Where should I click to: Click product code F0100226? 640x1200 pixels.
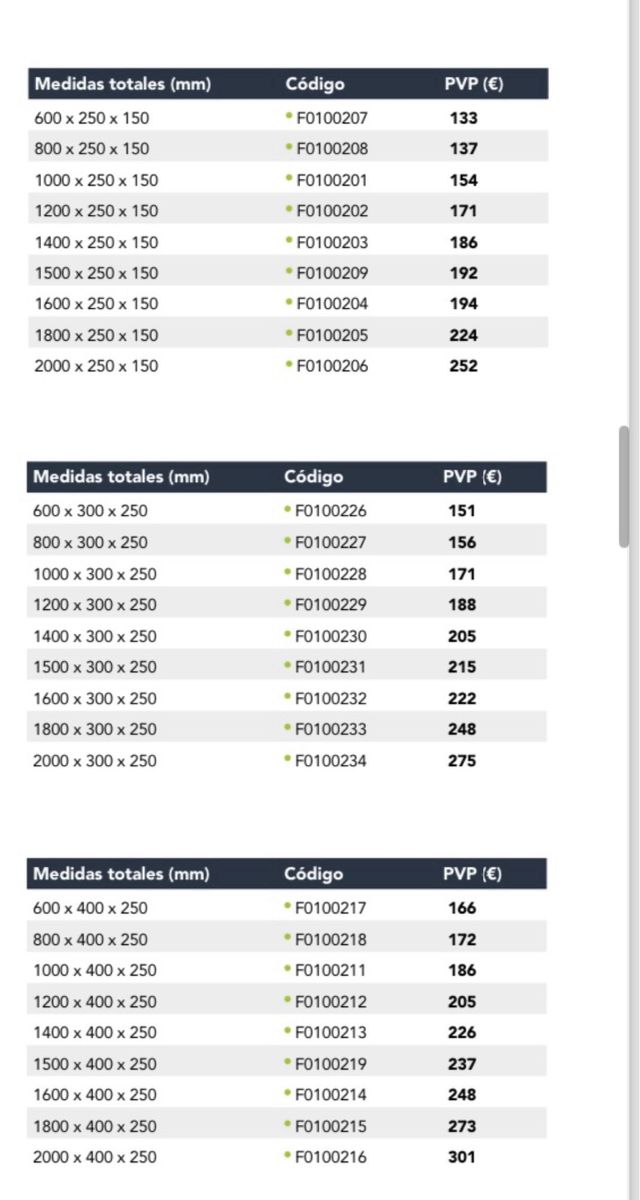pos(331,511)
